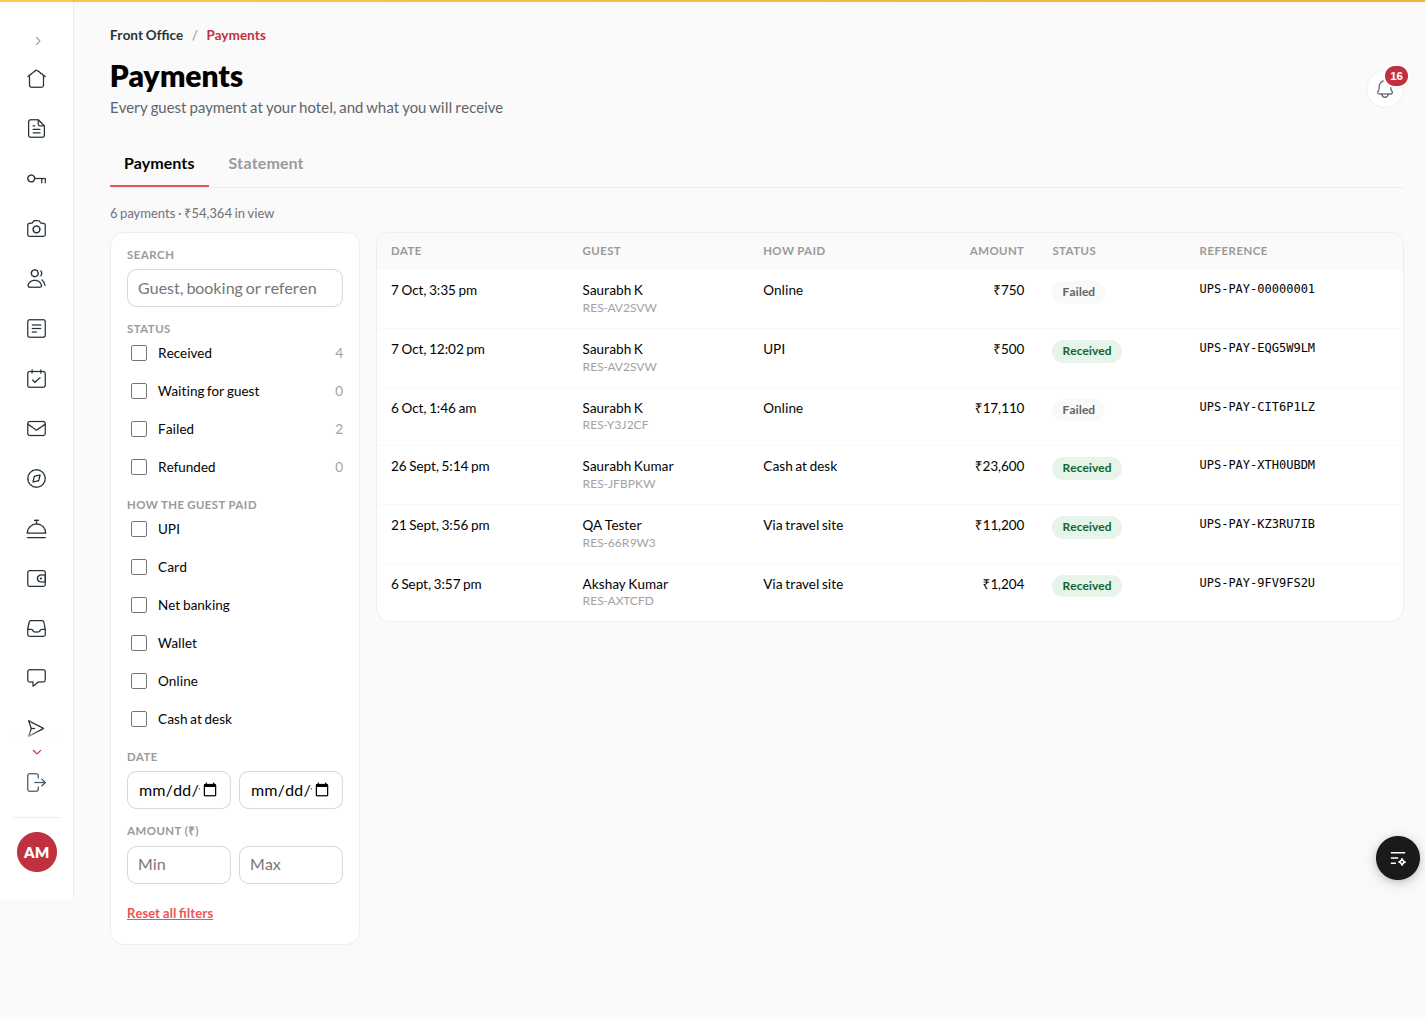The width and height of the screenshot is (1425, 1017).
Task: Tick the Cash at desk checkbox
Action: [x=139, y=719]
